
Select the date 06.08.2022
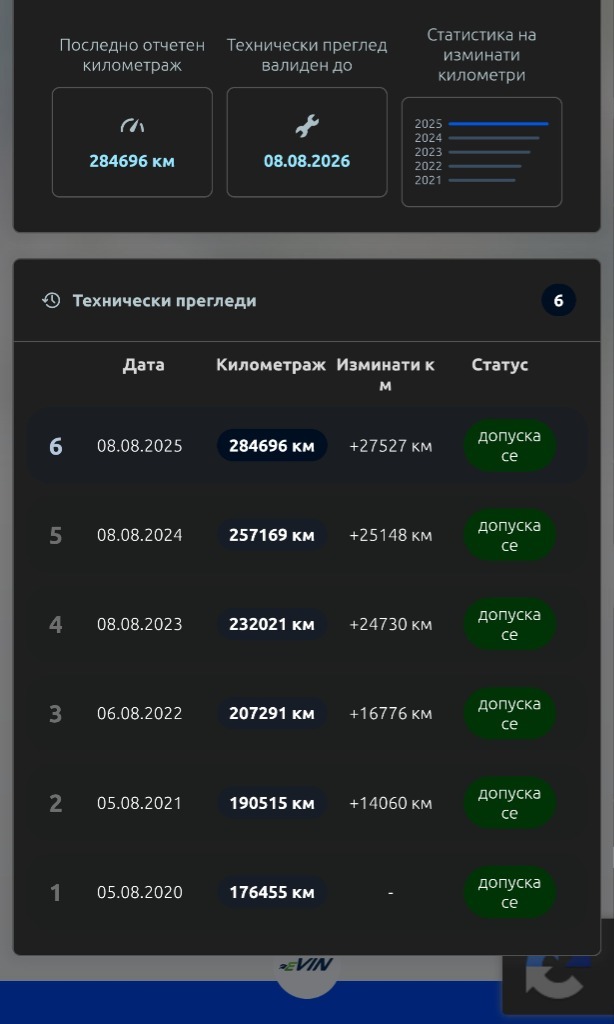click(140, 714)
